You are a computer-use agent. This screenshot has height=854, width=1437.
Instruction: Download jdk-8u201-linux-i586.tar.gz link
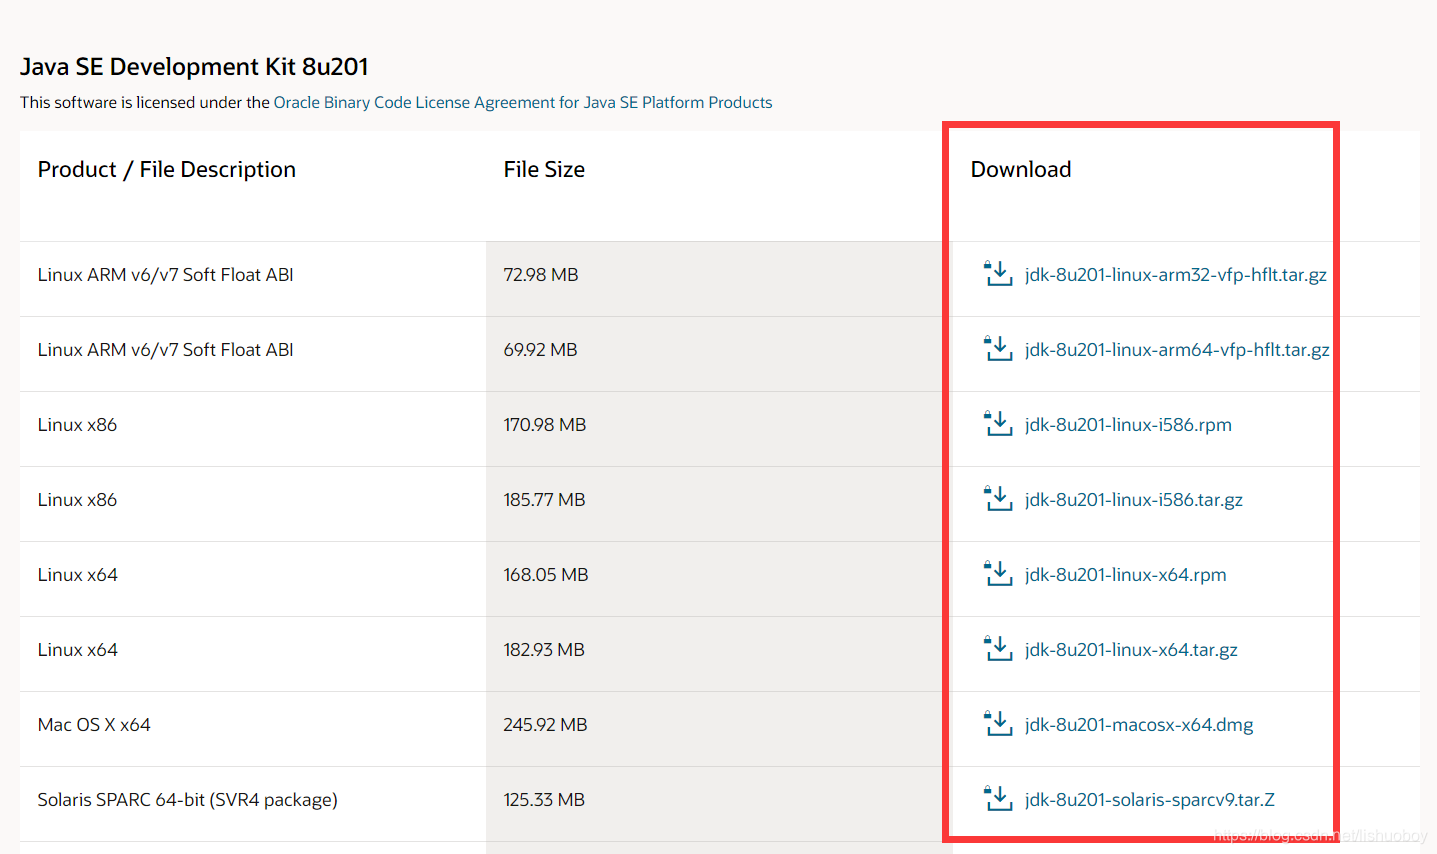click(1134, 500)
